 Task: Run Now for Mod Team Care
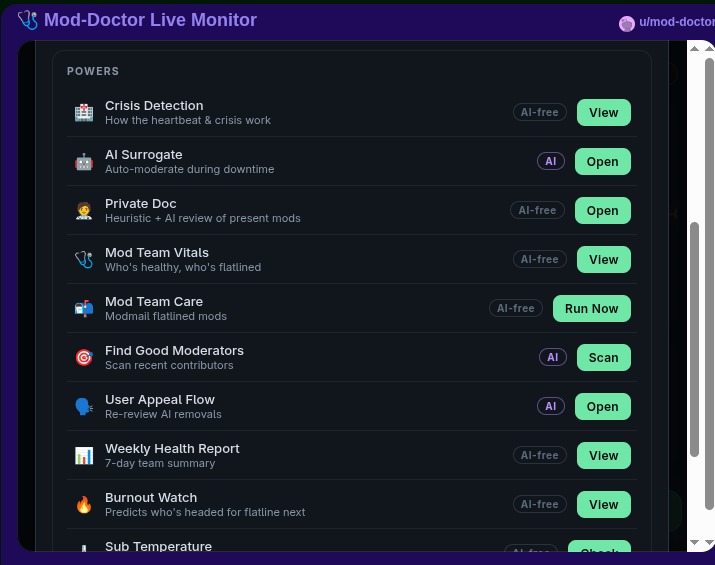coord(592,309)
